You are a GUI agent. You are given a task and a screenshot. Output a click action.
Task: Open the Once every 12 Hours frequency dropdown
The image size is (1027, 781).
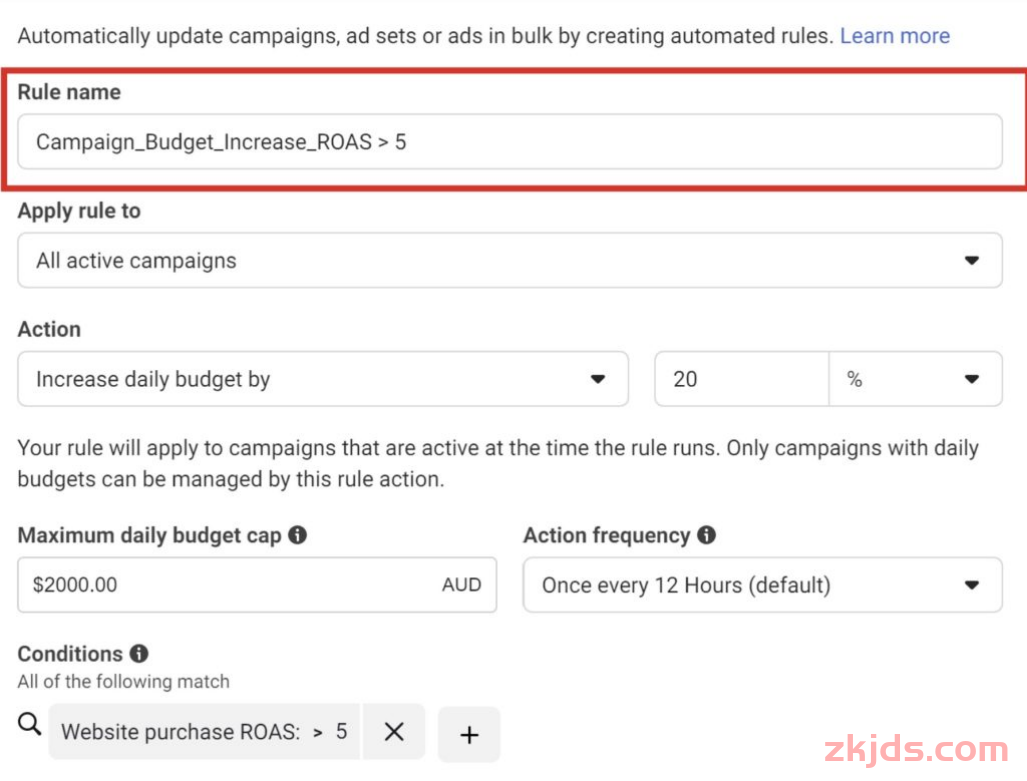click(762, 585)
